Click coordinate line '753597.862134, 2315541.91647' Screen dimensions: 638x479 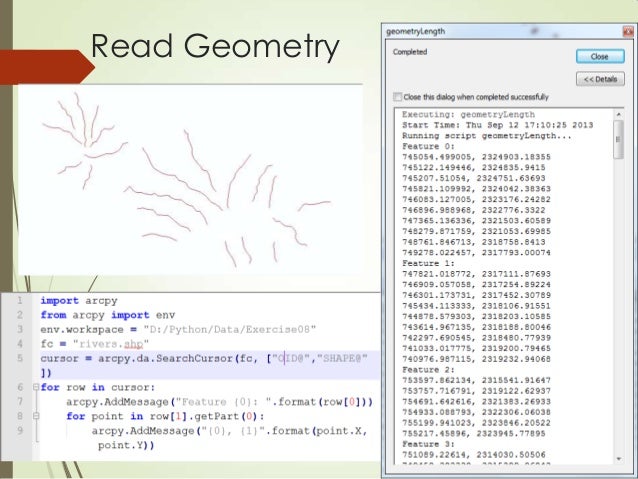[x=476, y=380]
